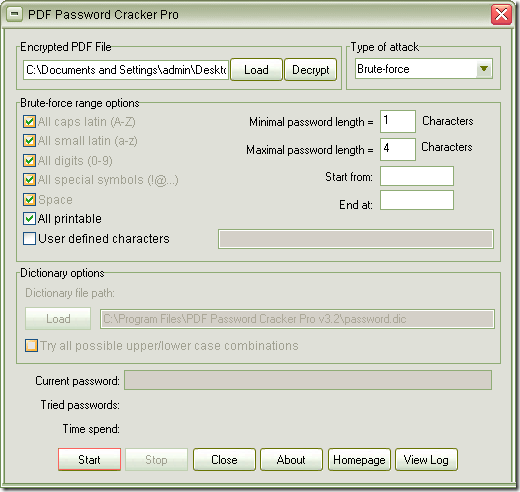Click the Current password field
Screen dimensions: 520x492
[x=308, y=380]
